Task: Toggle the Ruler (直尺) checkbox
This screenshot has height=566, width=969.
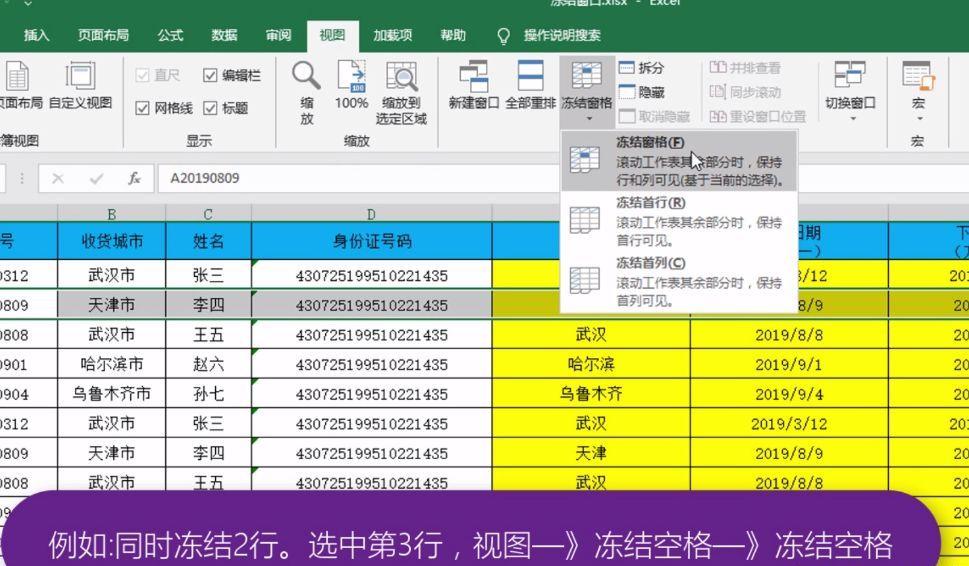Action: click(x=142, y=75)
